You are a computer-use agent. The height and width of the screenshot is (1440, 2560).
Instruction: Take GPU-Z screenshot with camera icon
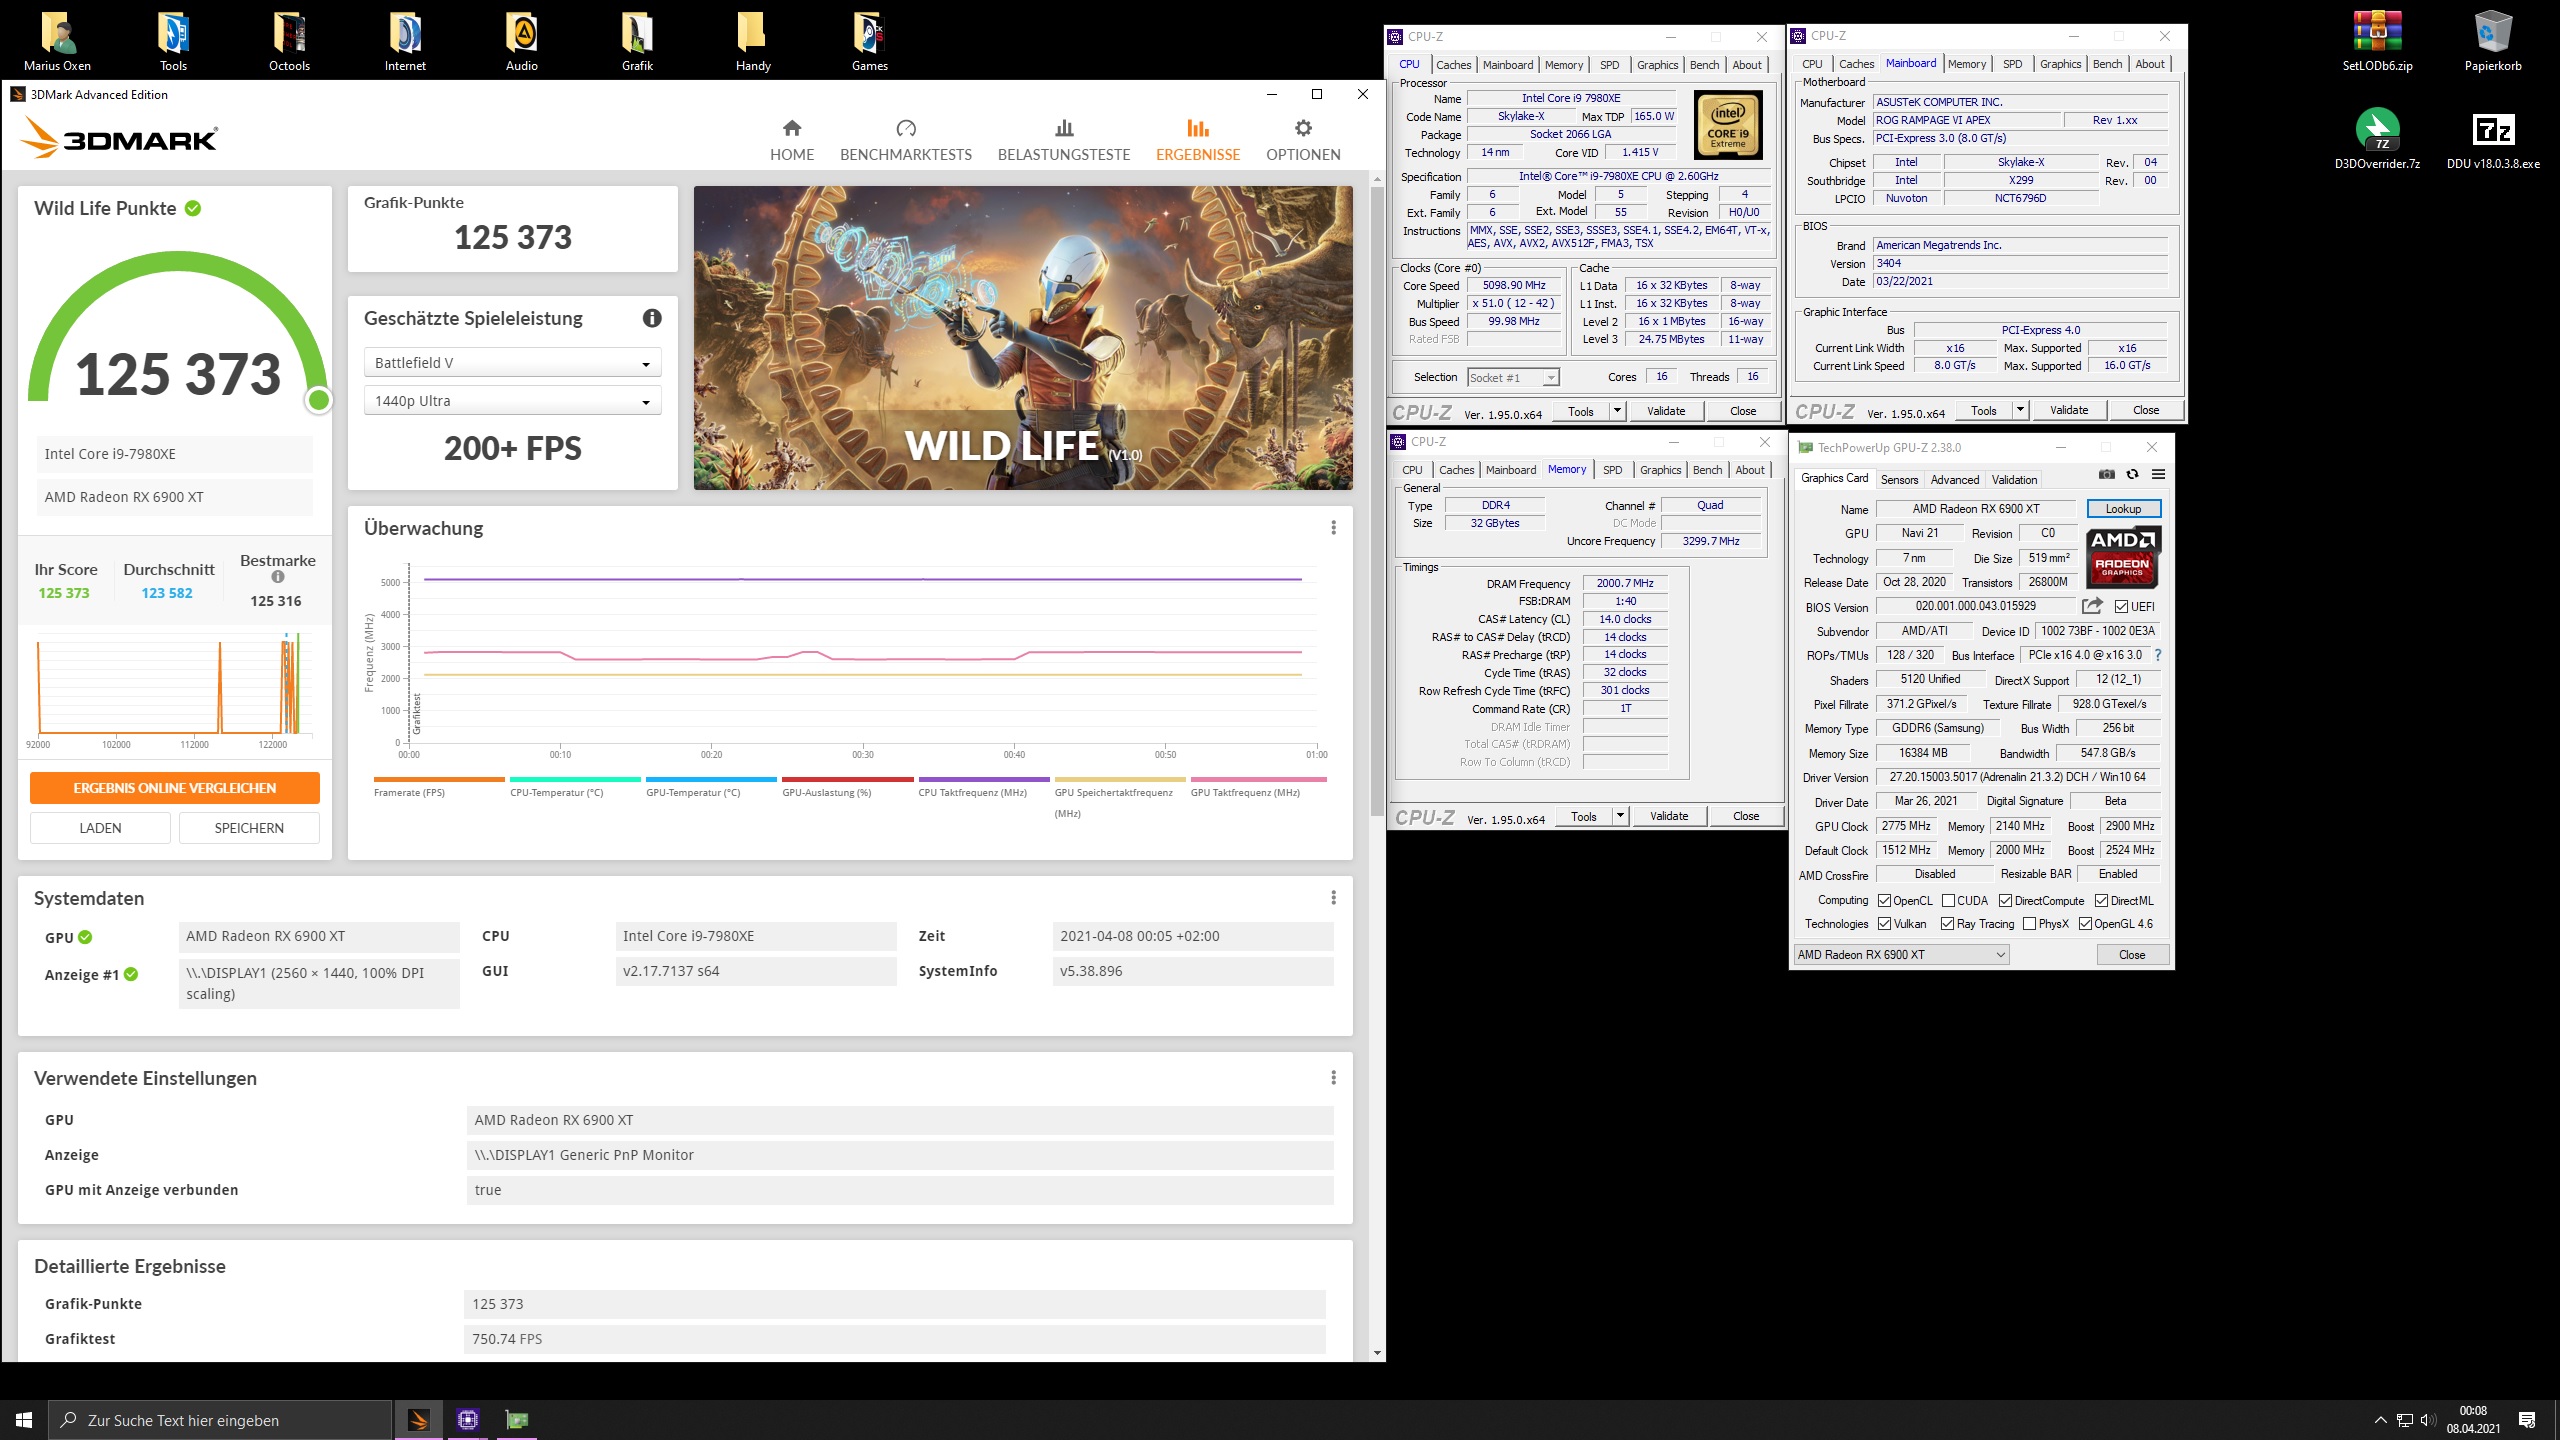pyautogui.click(x=2107, y=474)
